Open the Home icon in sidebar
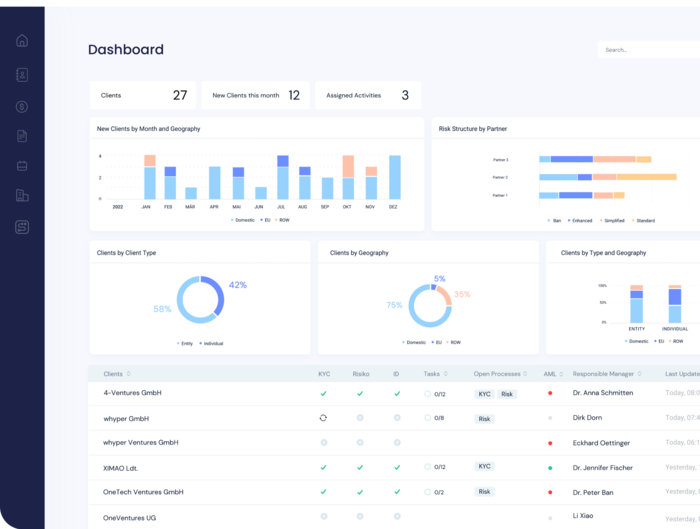This screenshot has width=700, height=529. click(x=22, y=41)
